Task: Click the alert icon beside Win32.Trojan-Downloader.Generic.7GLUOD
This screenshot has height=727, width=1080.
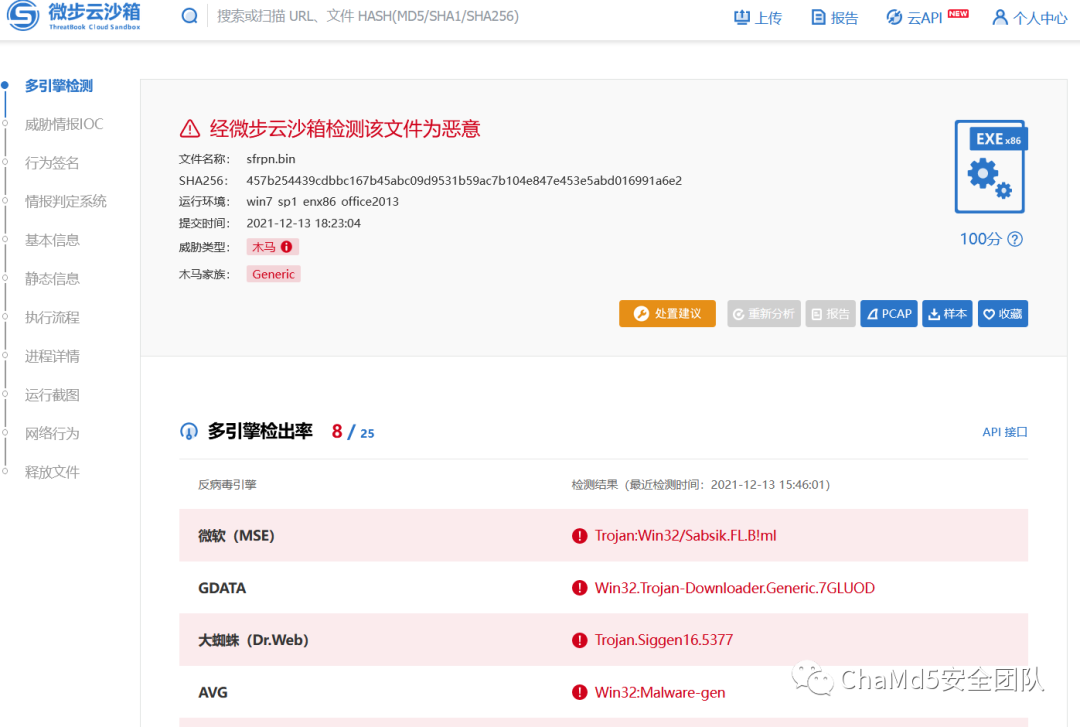Action: click(x=579, y=588)
